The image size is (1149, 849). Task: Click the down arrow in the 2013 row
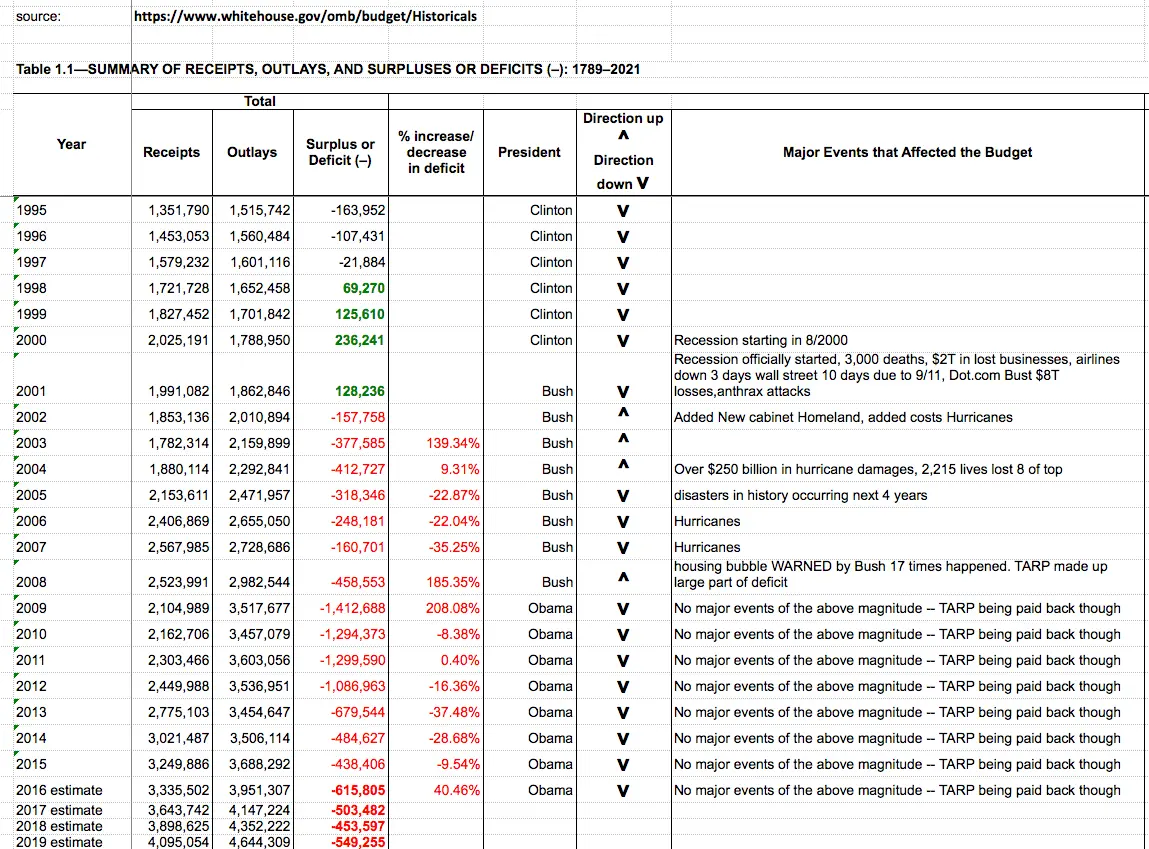(x=622, y=713)
